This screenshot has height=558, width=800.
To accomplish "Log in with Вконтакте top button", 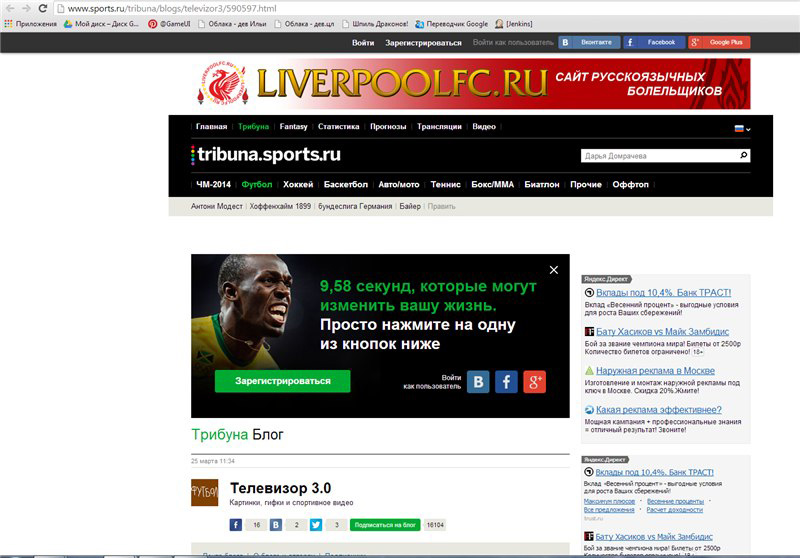I will [589, 42].
